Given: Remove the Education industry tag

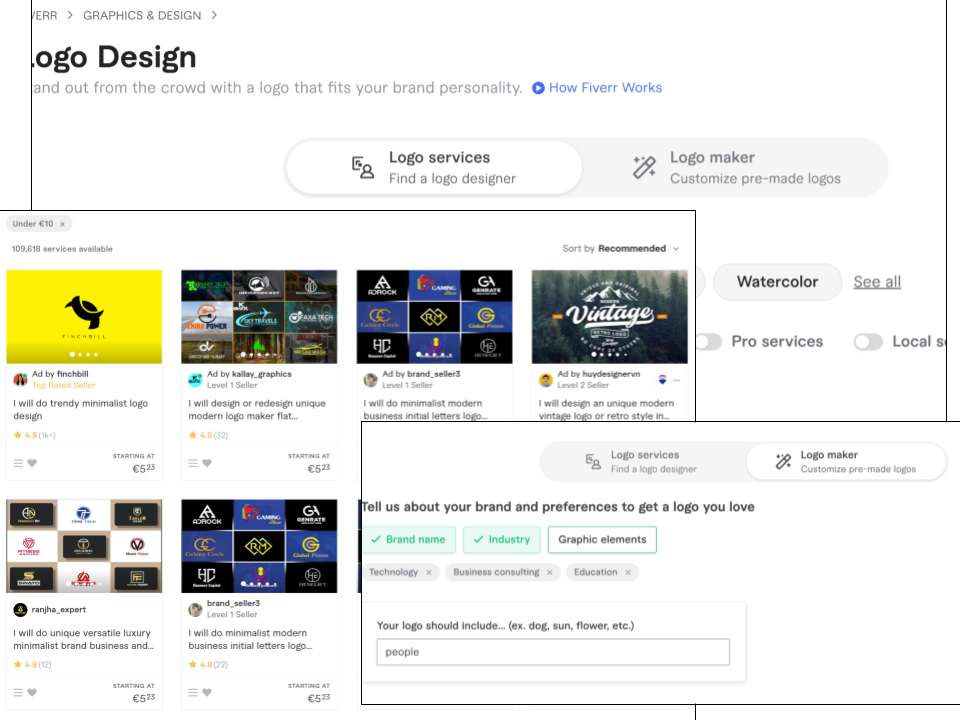Looking at the screenshot, I should click(628, 572).
